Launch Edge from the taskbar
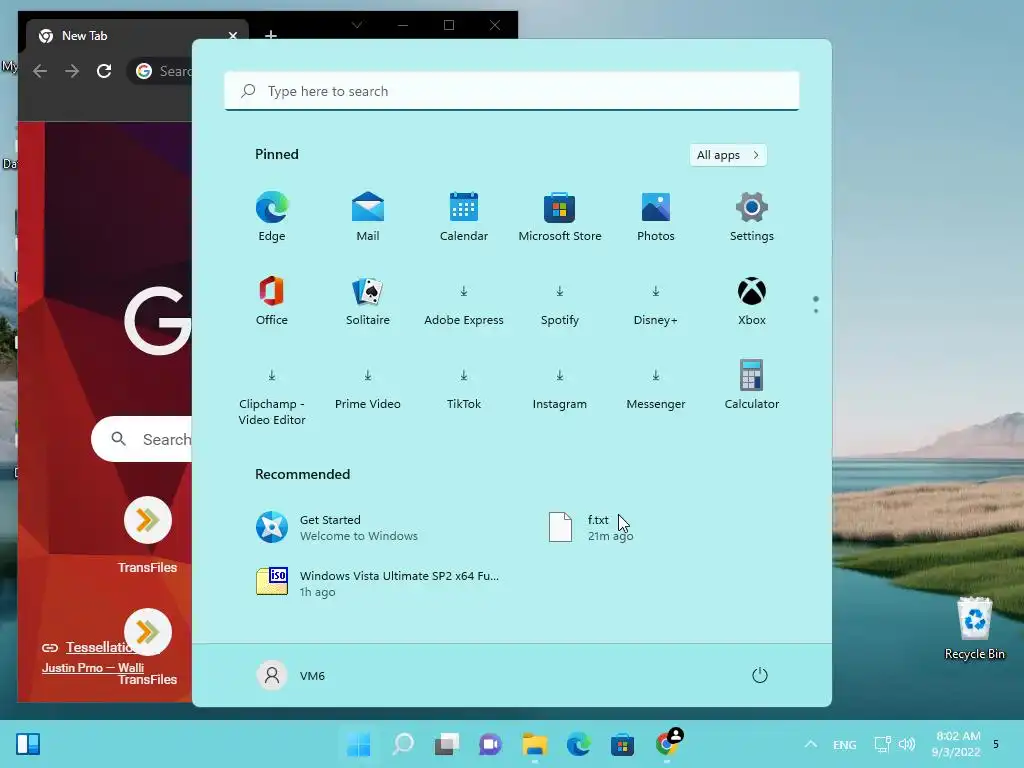 point(578,744)
